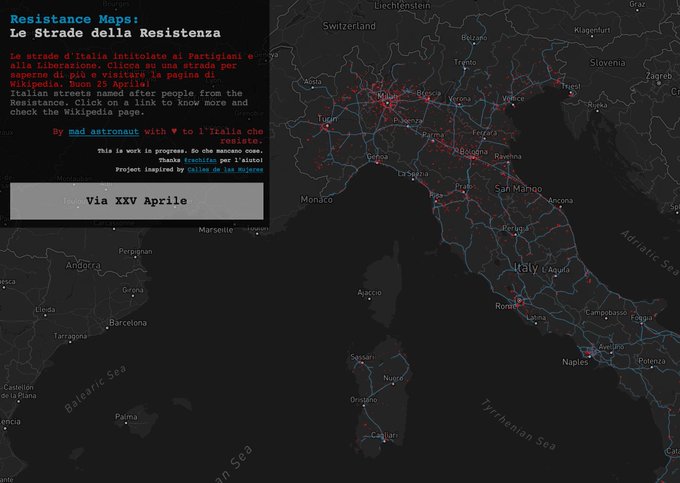Click the Slovenia country label
The image size is (680, 483).
coord(608,63)
